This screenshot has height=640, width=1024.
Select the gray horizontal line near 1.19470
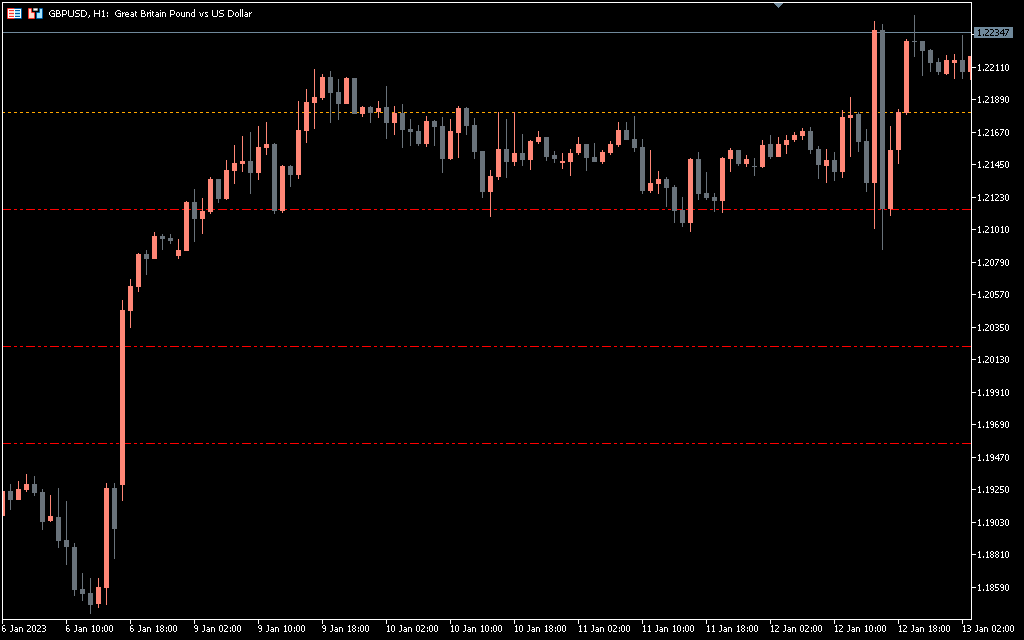tap(500, 443)
